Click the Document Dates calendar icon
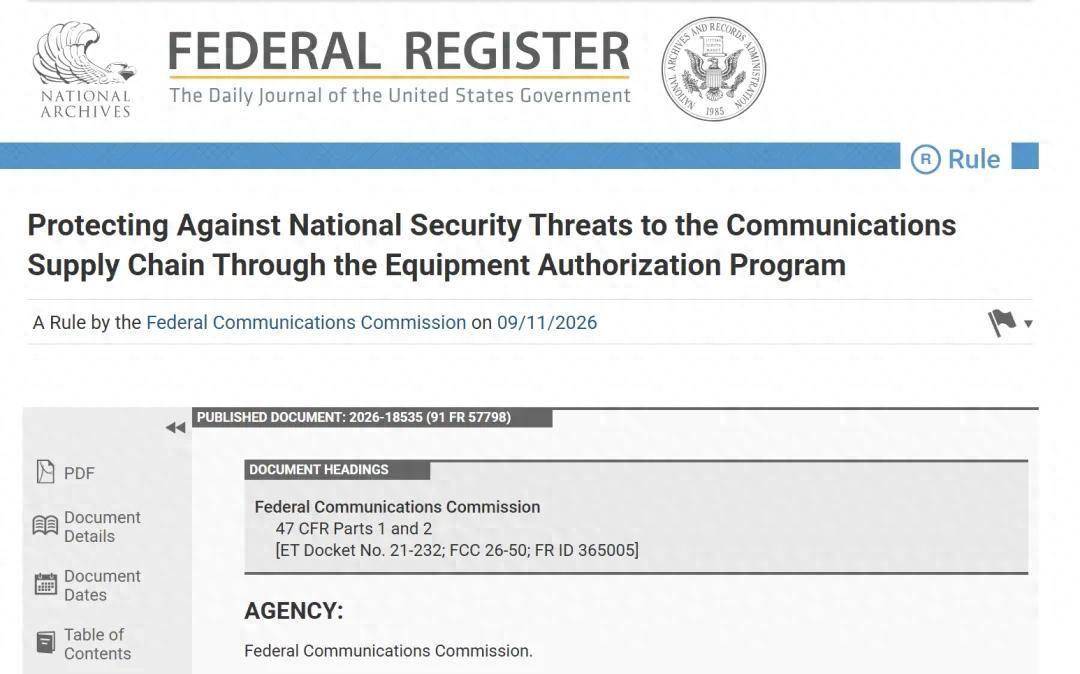Screen dimensions: 1080x674 pos(45,585)
